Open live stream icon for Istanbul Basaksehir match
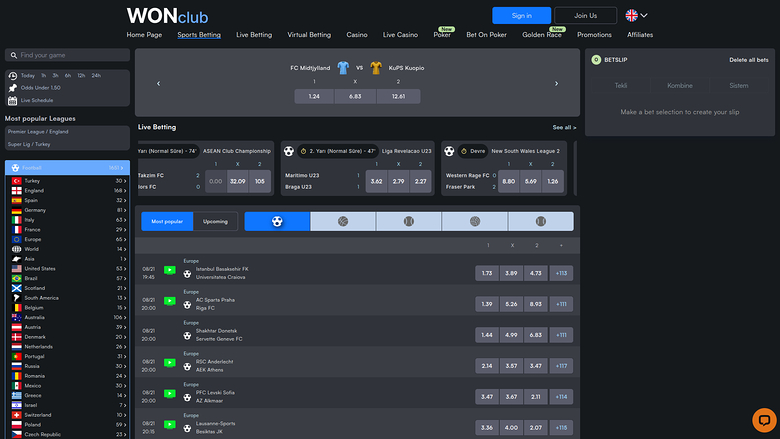 point(170,270)
